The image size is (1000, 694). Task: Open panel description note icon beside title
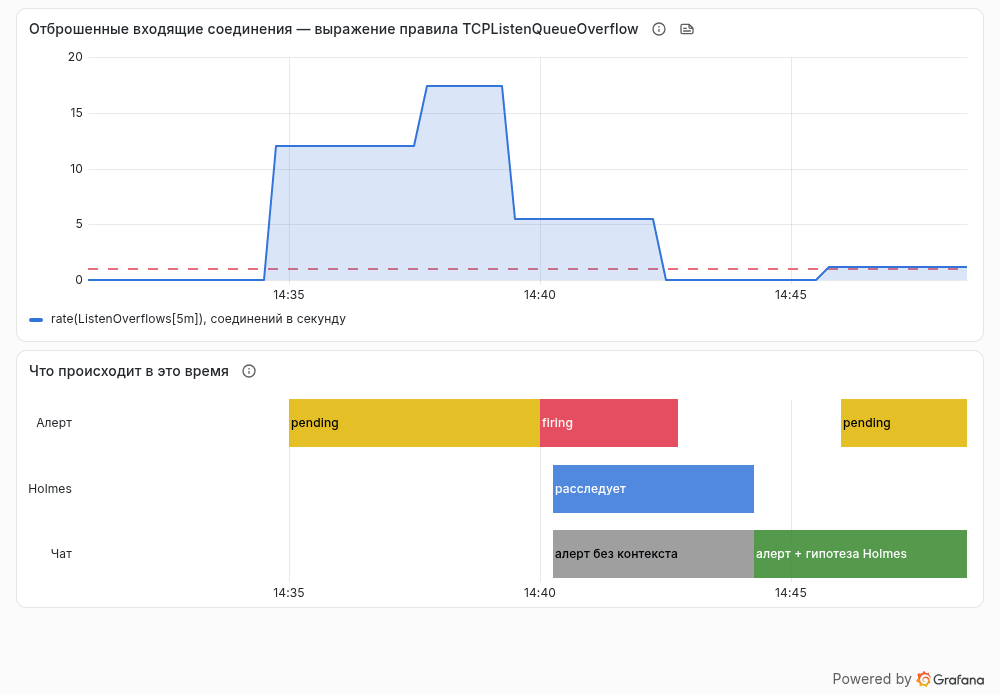[687, 29]
